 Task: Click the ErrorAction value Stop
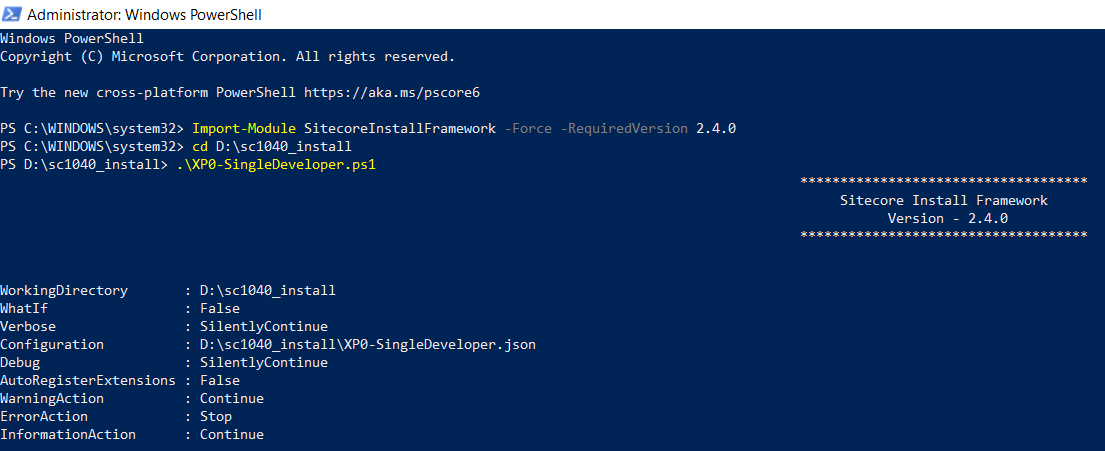pos(216,416)
